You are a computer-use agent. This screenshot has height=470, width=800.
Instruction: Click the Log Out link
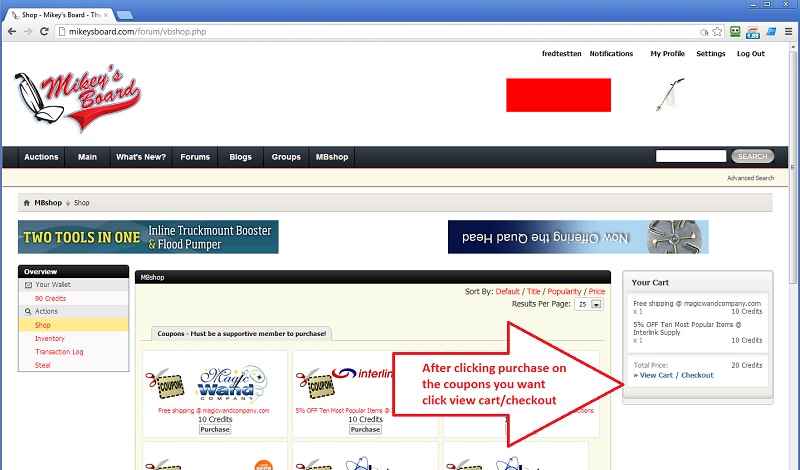751,54
